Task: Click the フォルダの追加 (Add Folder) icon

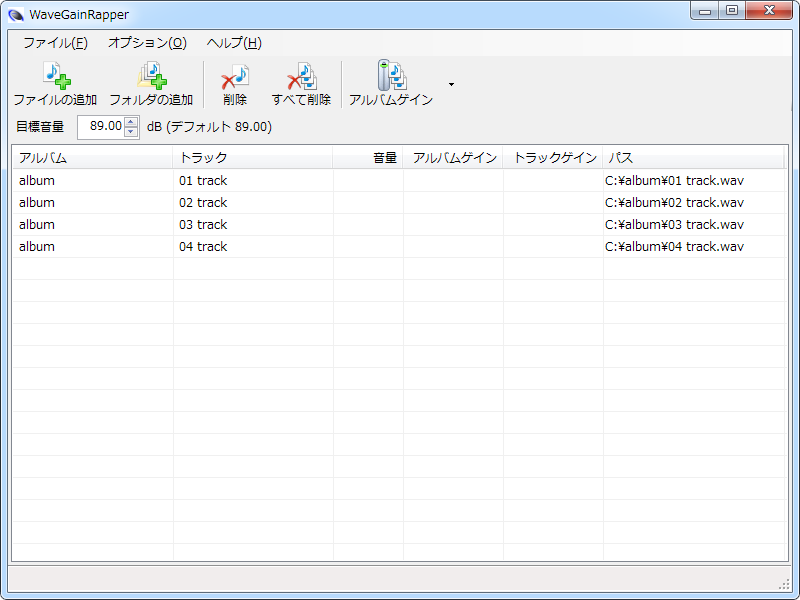Action: tap(151, 77)
